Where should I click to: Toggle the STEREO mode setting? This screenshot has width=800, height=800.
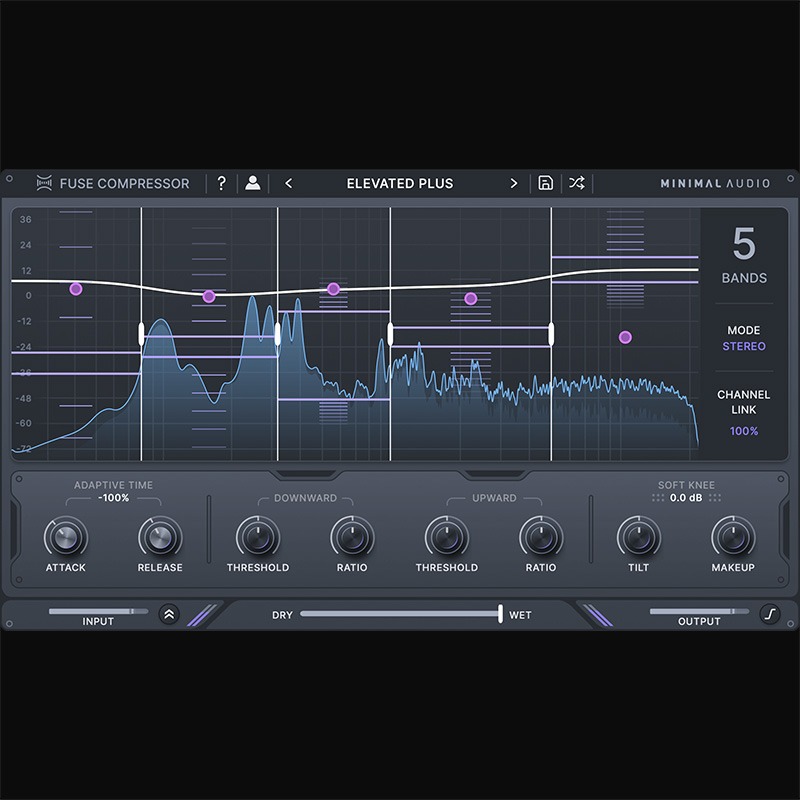coord(744,346)
